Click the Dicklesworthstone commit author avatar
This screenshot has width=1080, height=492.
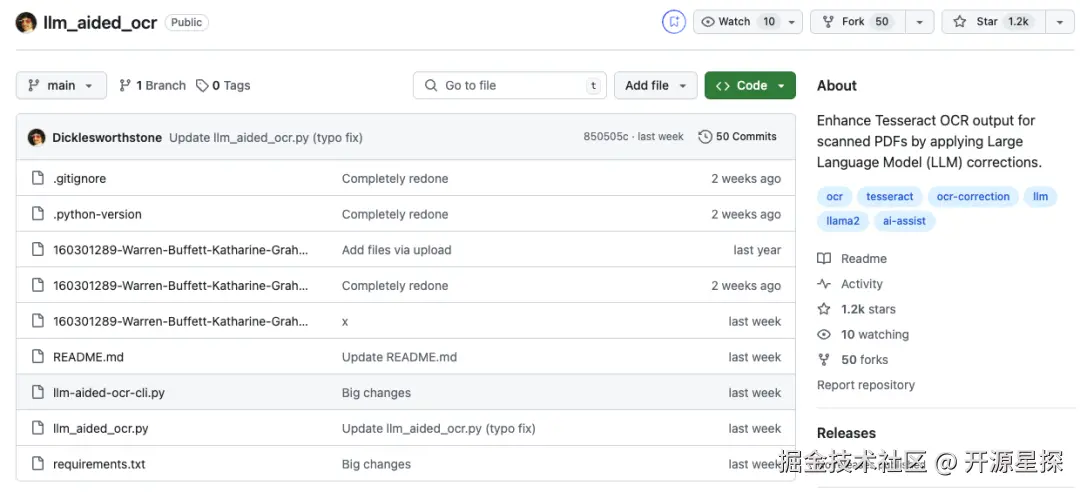37,137
